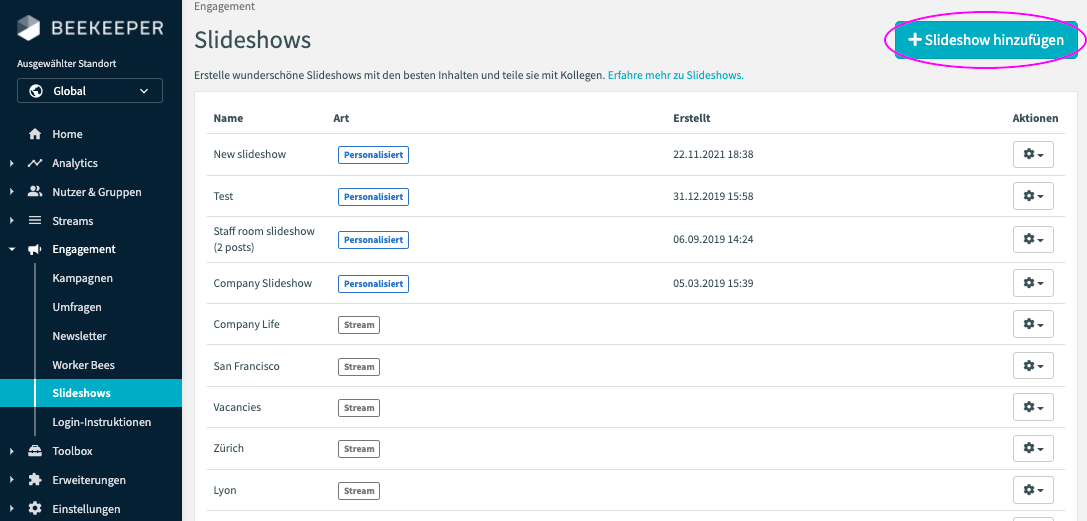Click the Home house icon
Screen dimensions: 1087x521
tap(35, 134)
